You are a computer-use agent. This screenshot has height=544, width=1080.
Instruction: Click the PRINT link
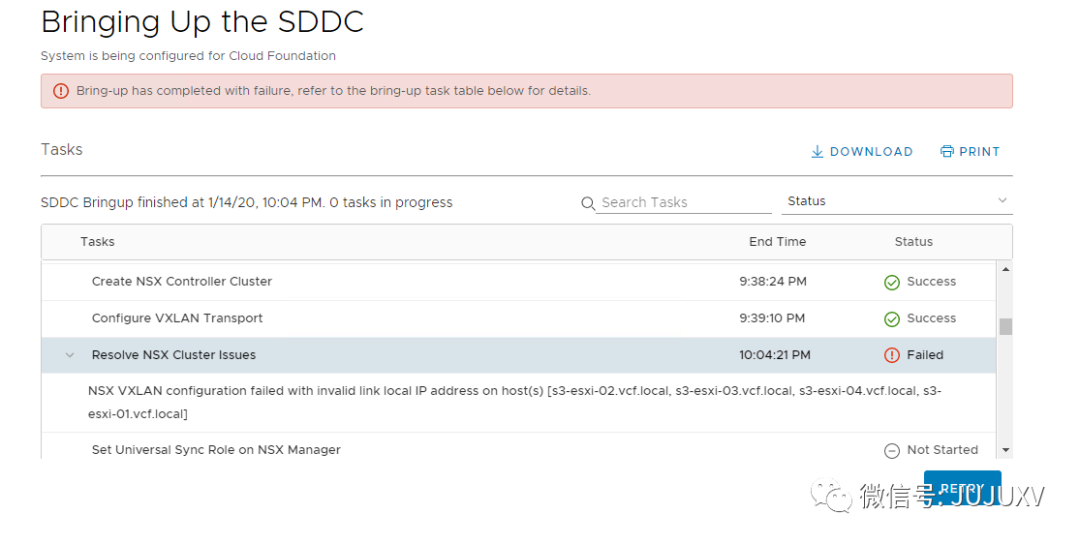[x=979, y=152]
